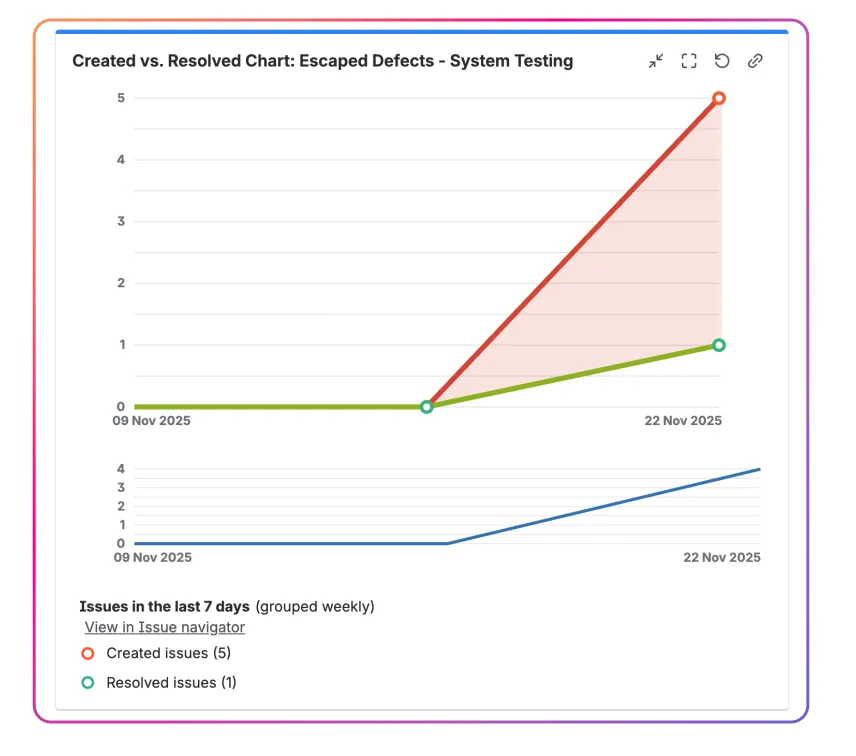Screen dimensions: 856x756
Task: Click the green data point at zero
Action: coord(427,406)
